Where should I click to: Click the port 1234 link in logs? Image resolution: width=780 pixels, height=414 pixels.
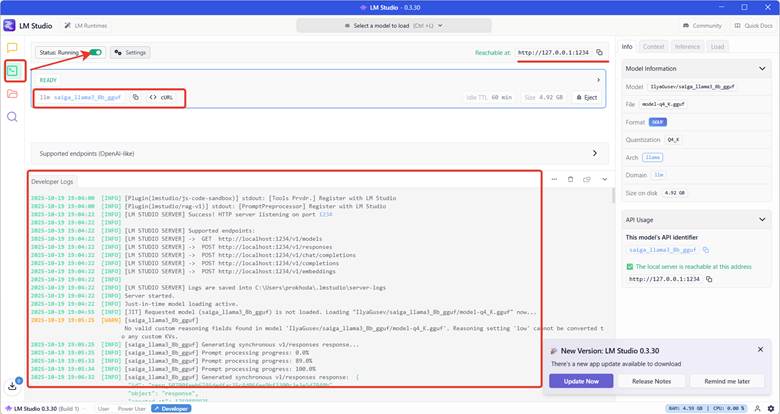click(x=325, y=214)
